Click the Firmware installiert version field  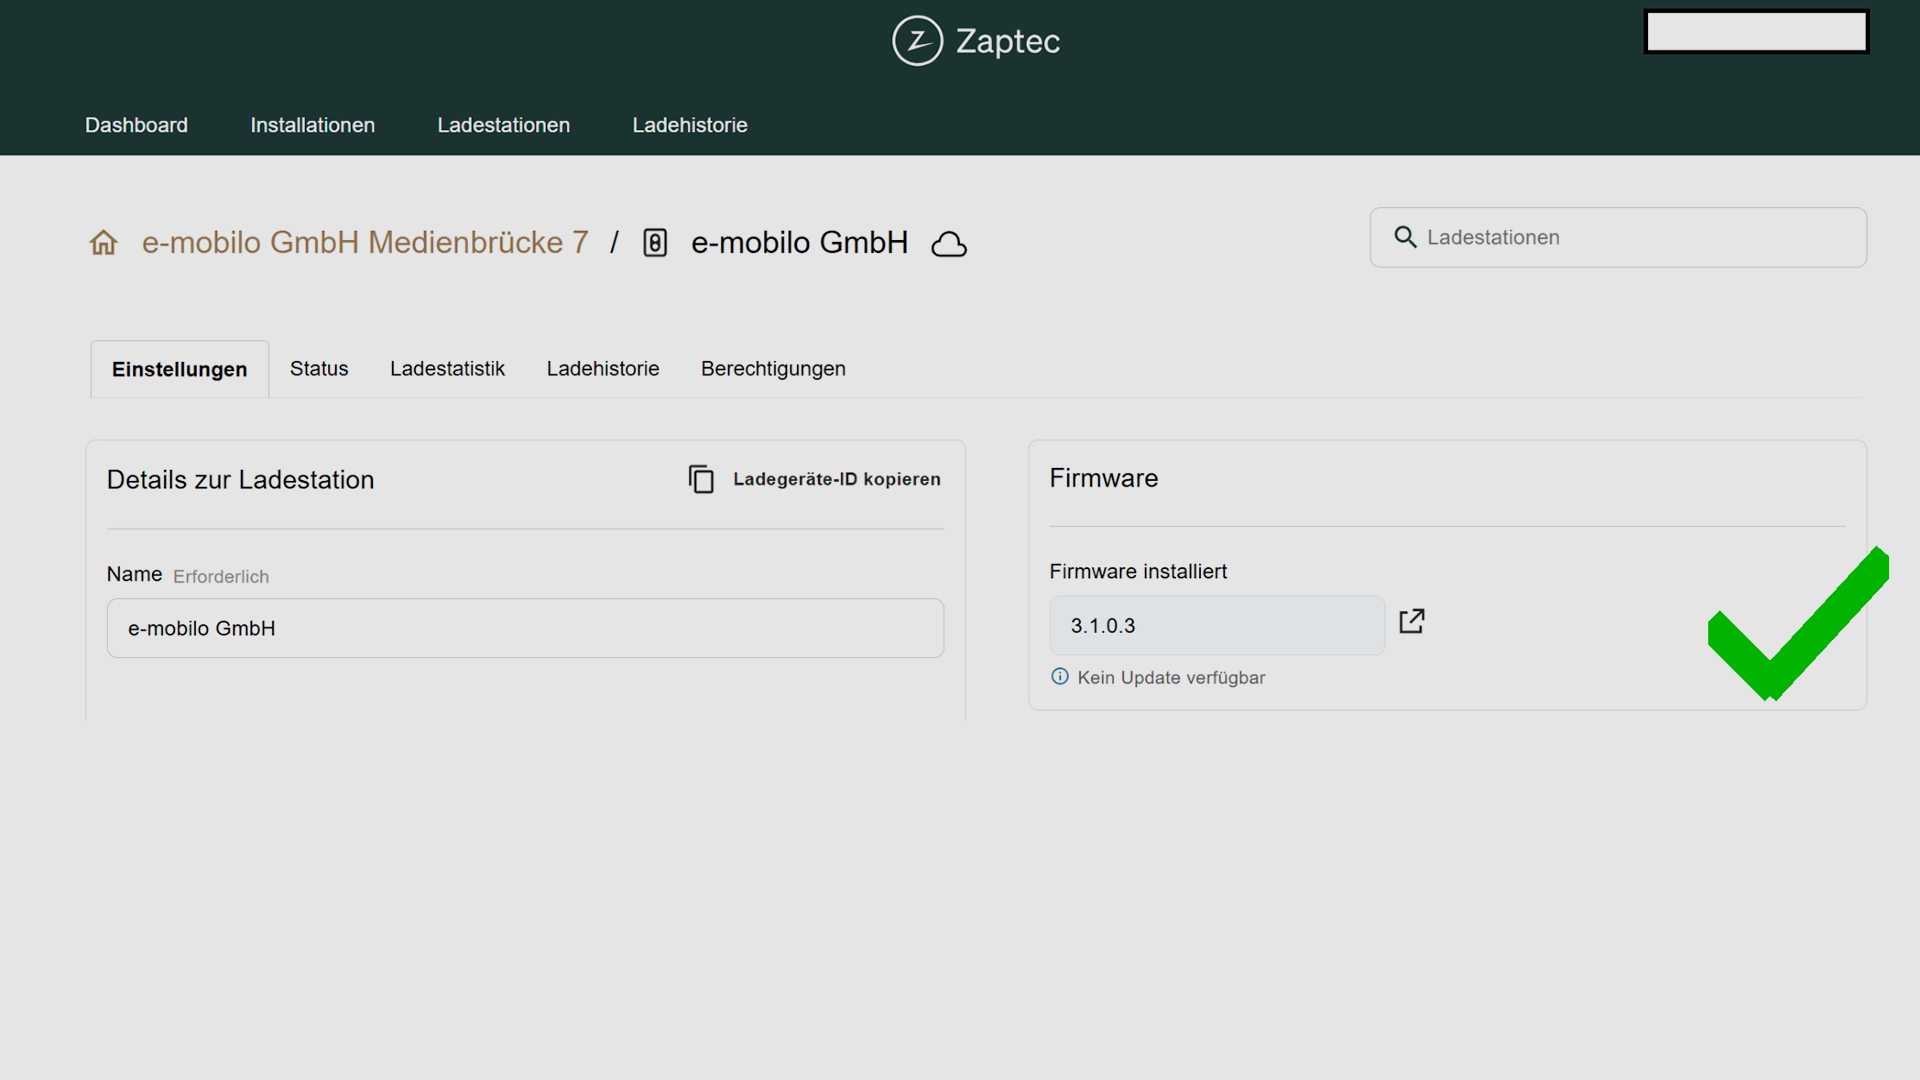coord(1217,626)
